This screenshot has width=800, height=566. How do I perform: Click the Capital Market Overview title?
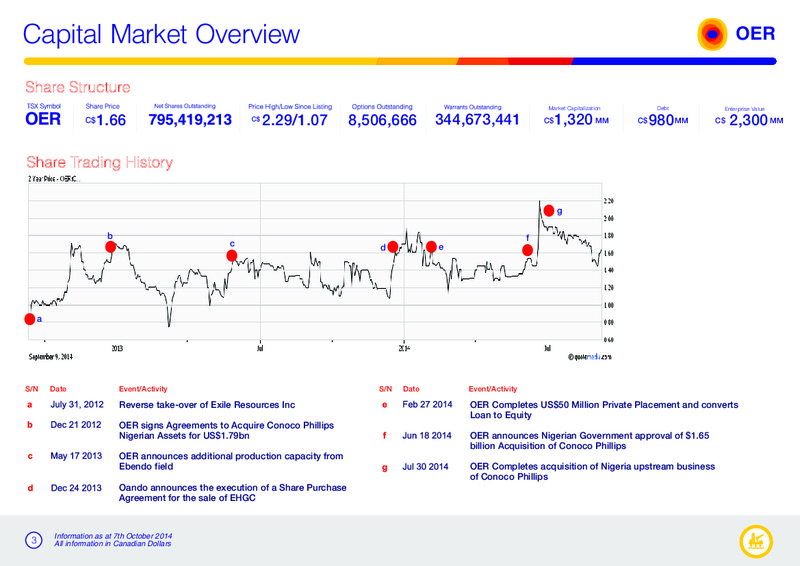pyautogui.click(x=161, y=35)
